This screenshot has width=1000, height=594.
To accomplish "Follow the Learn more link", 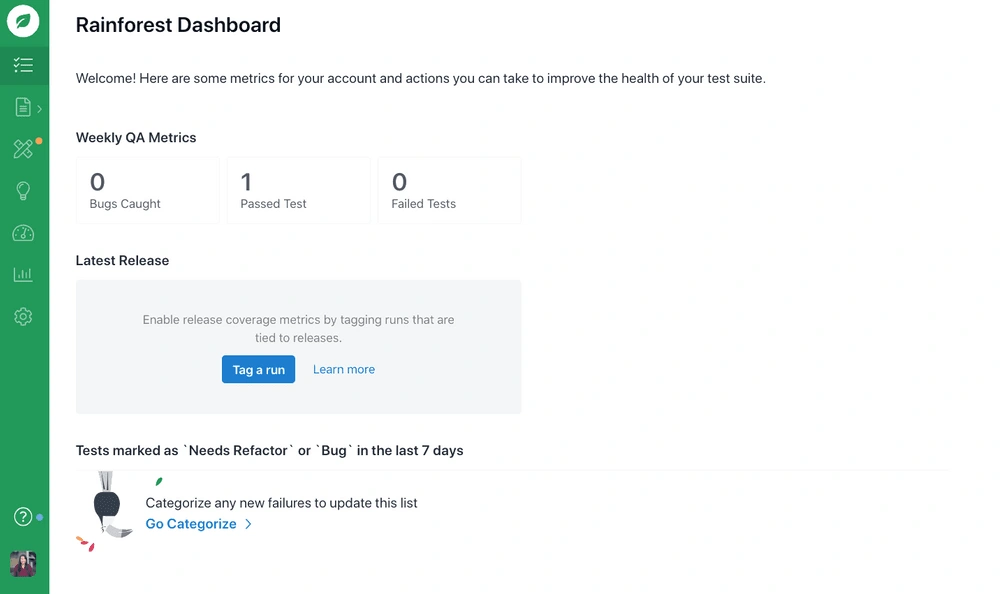I will point(344,369).
